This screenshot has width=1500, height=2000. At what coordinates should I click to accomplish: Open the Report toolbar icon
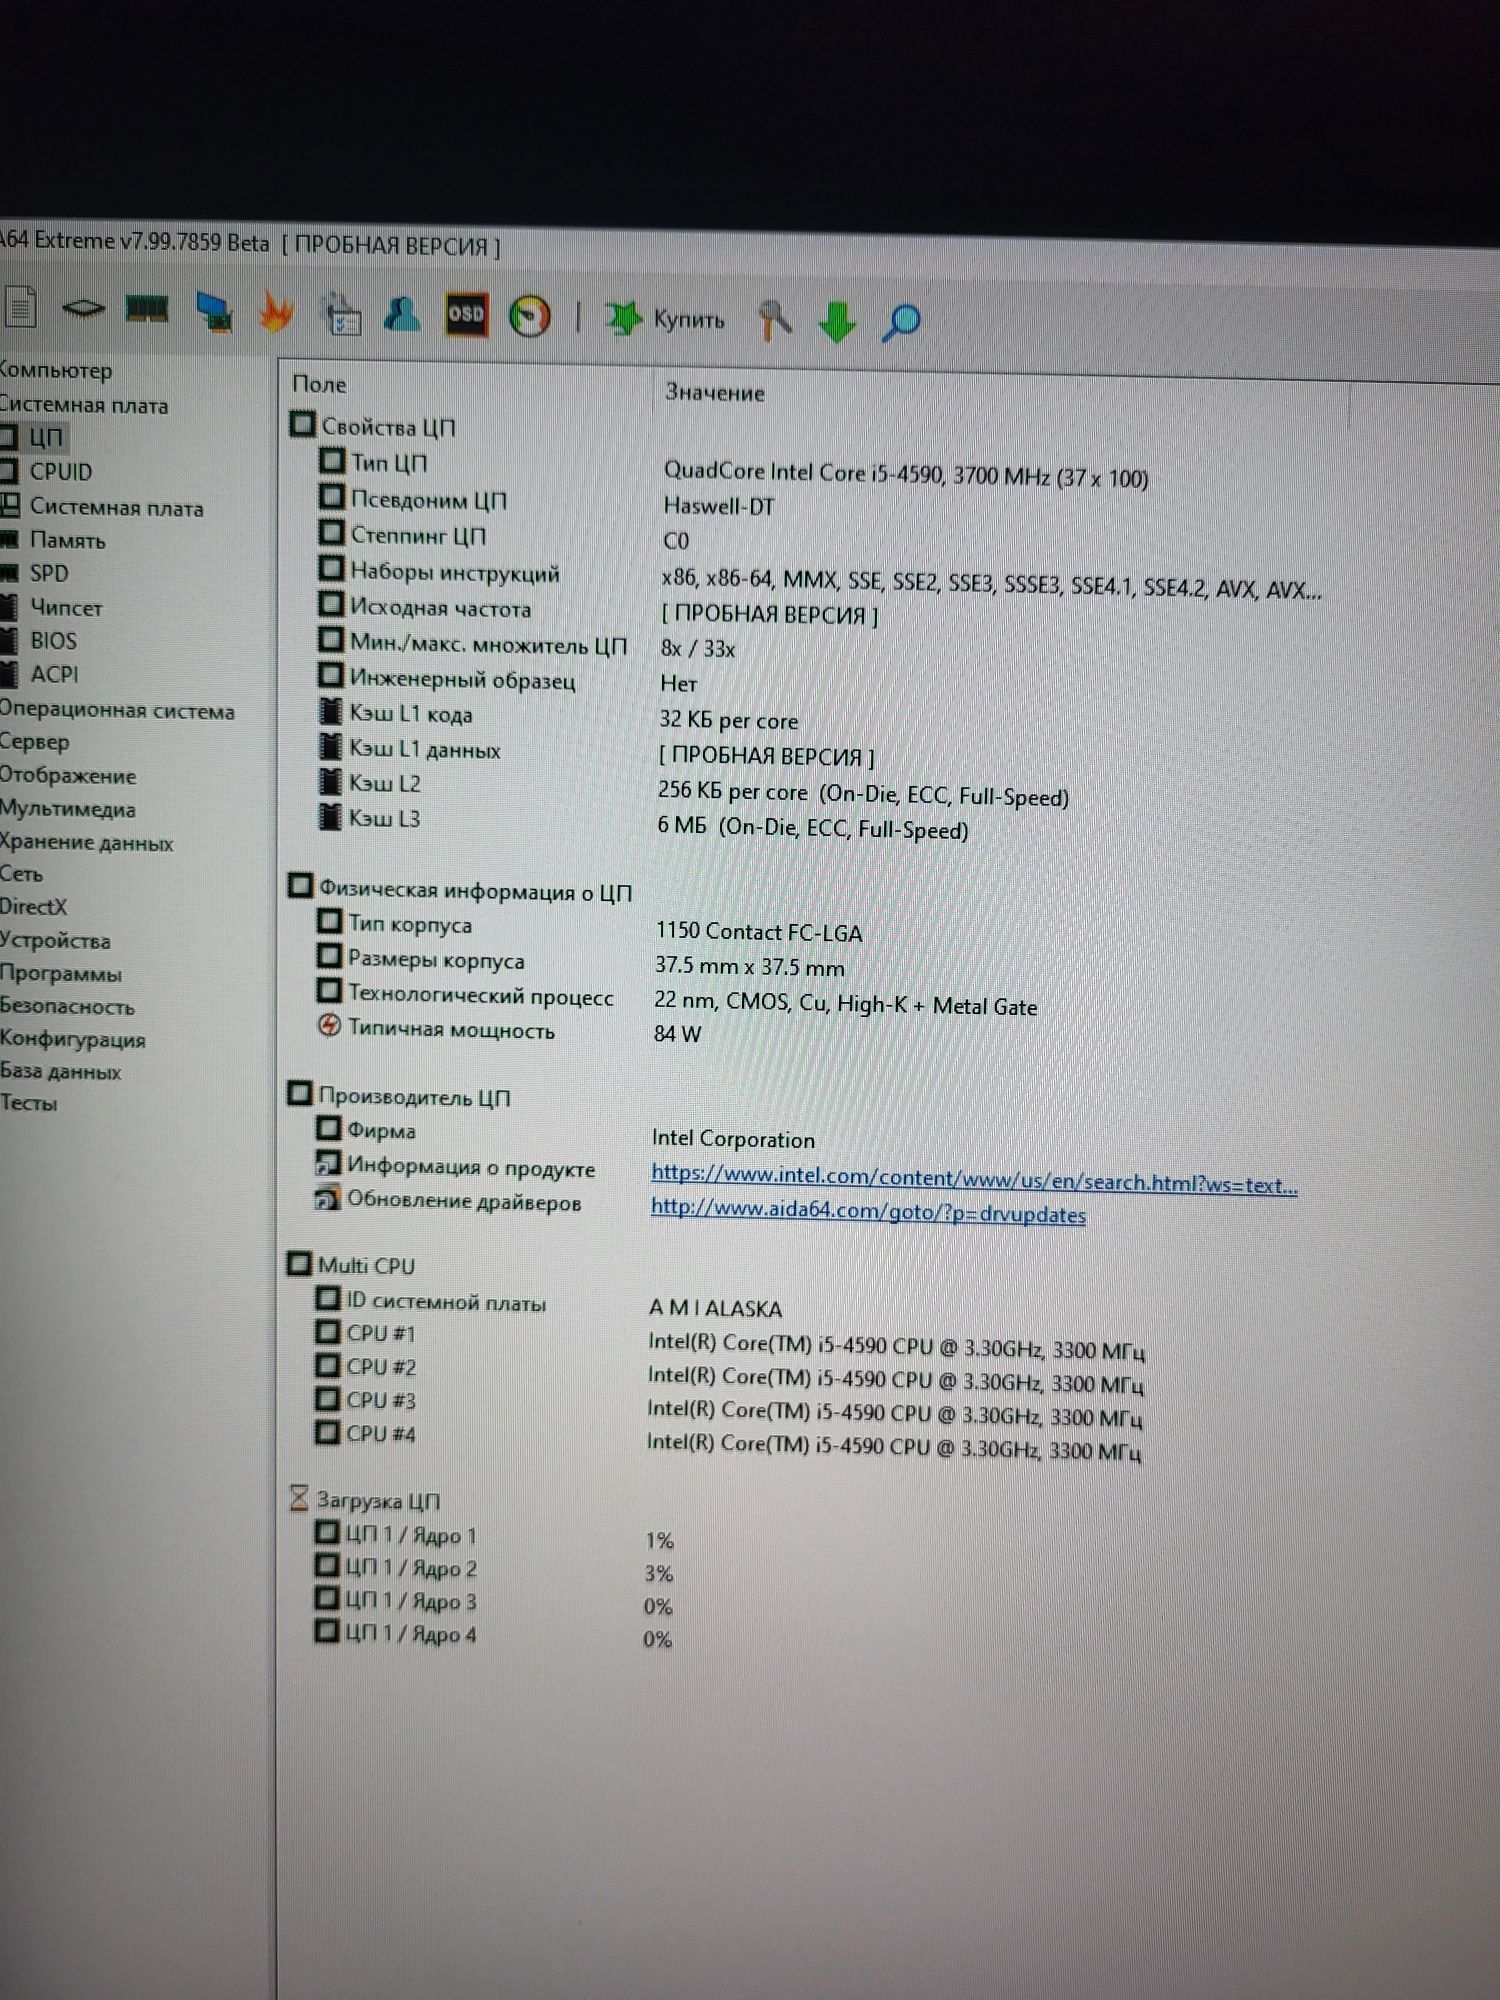pos(20,306)
